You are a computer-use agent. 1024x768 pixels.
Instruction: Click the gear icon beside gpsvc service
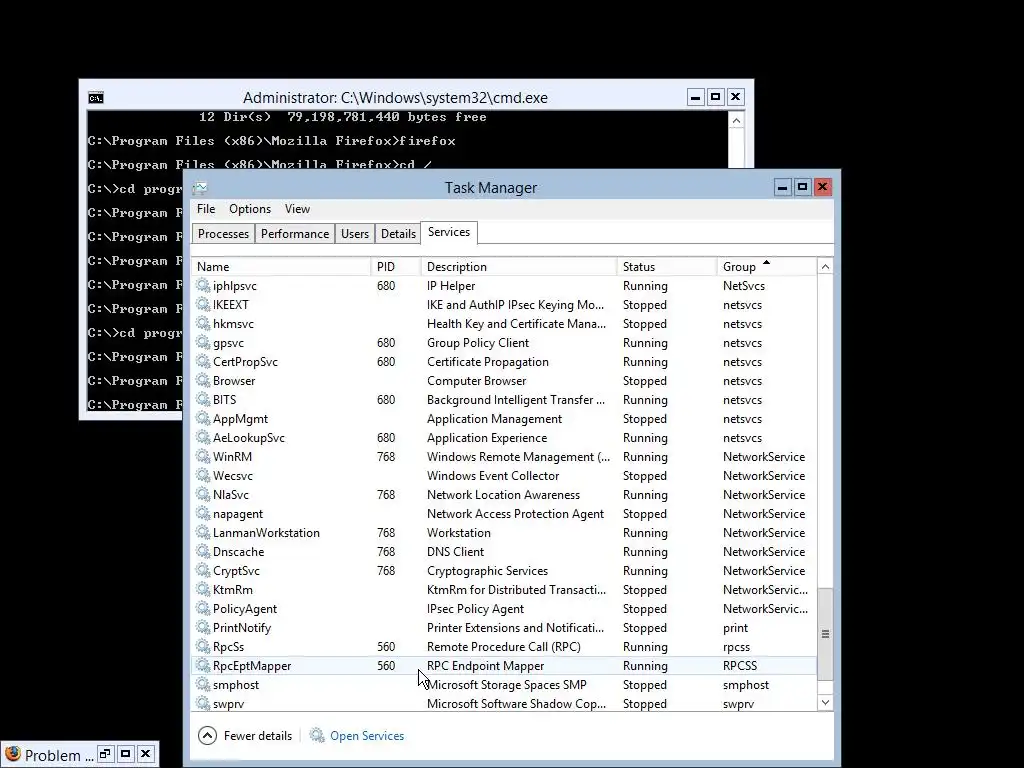[x=203, y=342]
